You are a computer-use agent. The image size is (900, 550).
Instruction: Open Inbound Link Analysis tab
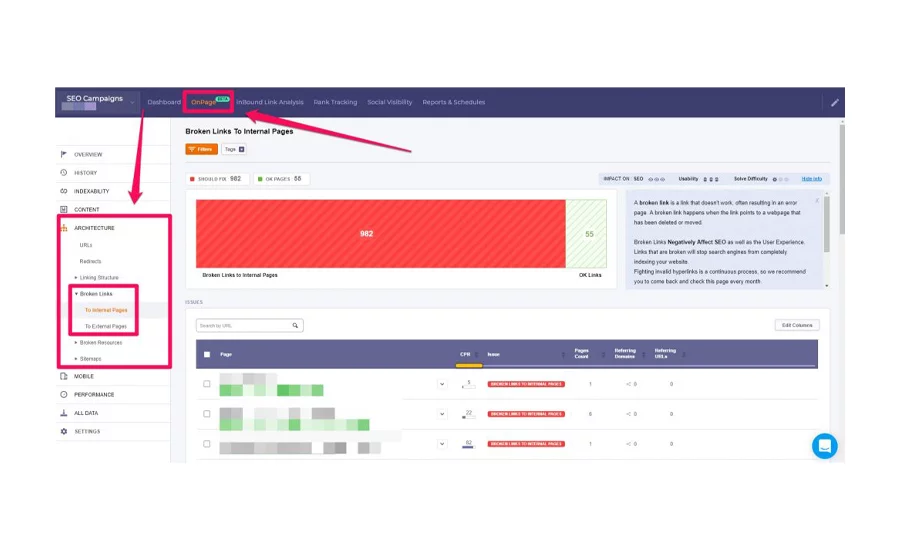270,102
